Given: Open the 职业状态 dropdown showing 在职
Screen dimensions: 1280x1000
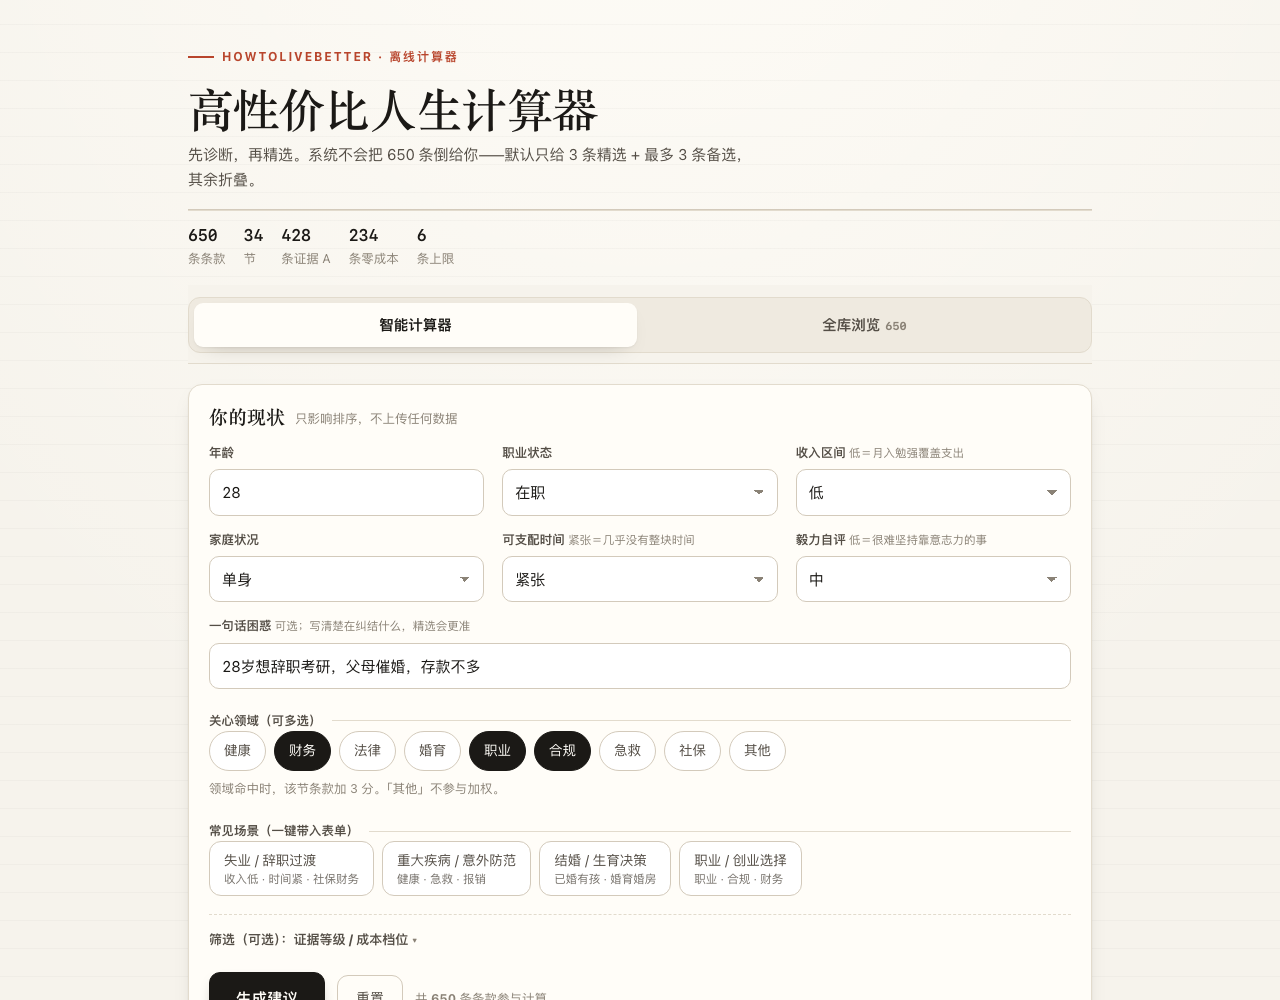Looking at the screenshot, I should click(640, 493).
